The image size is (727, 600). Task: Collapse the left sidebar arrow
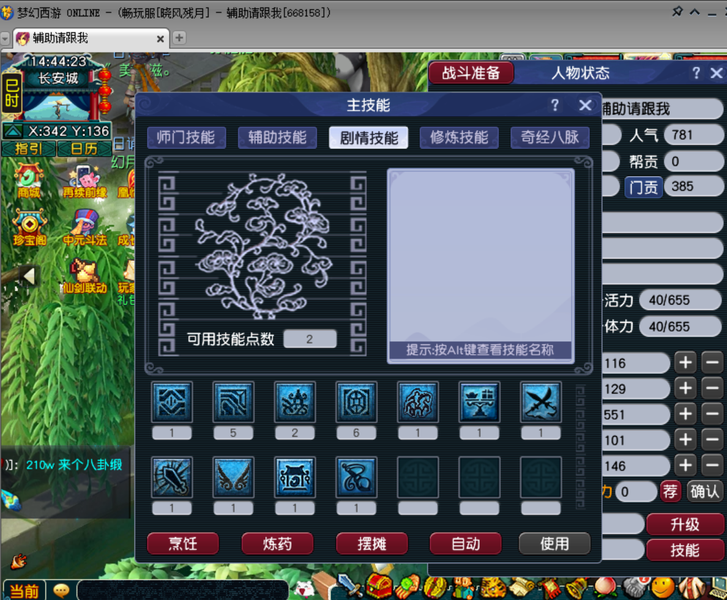click(x=28, y=276)
